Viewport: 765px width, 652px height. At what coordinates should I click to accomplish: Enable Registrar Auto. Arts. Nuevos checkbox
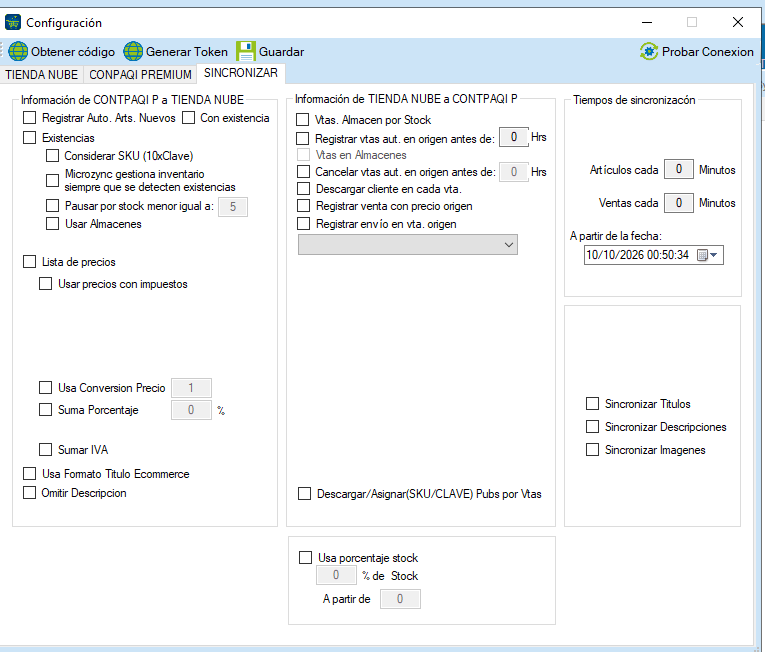[x=30, y=118]
